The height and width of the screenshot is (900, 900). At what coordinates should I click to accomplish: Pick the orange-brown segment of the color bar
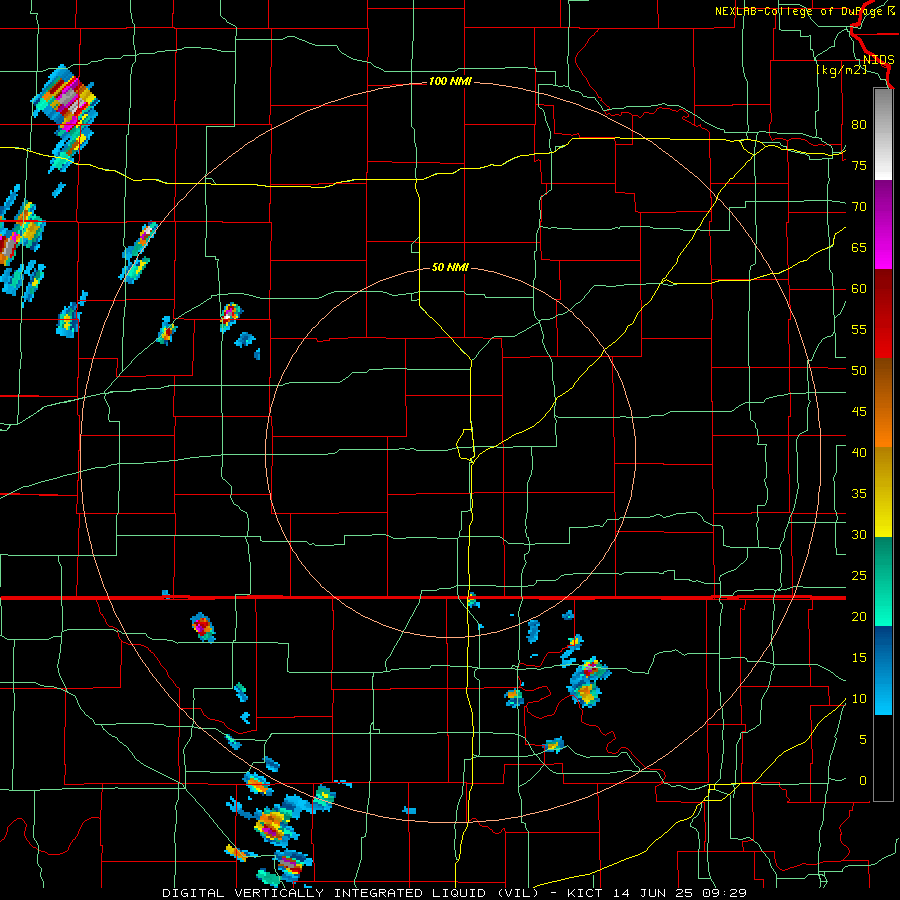point(883,402)
